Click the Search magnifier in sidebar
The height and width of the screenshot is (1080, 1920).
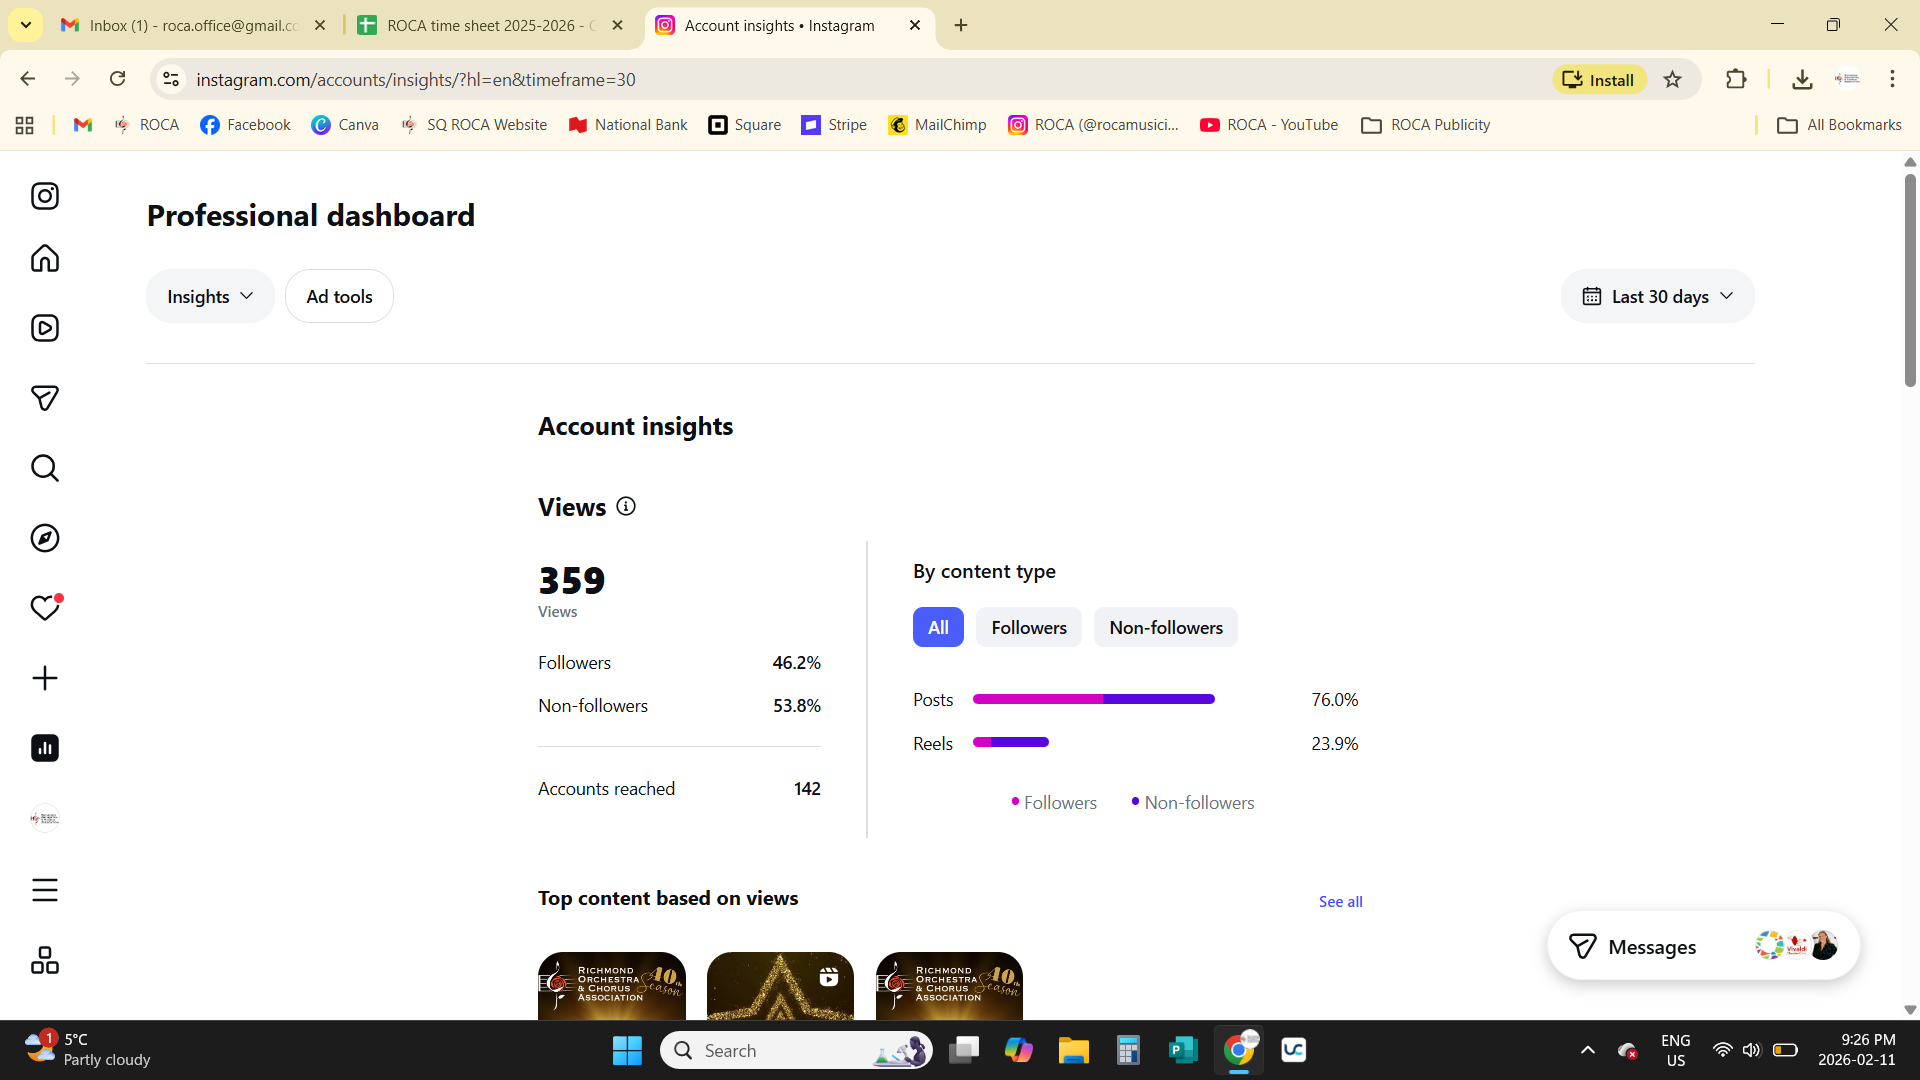click(x=45, y=468)
